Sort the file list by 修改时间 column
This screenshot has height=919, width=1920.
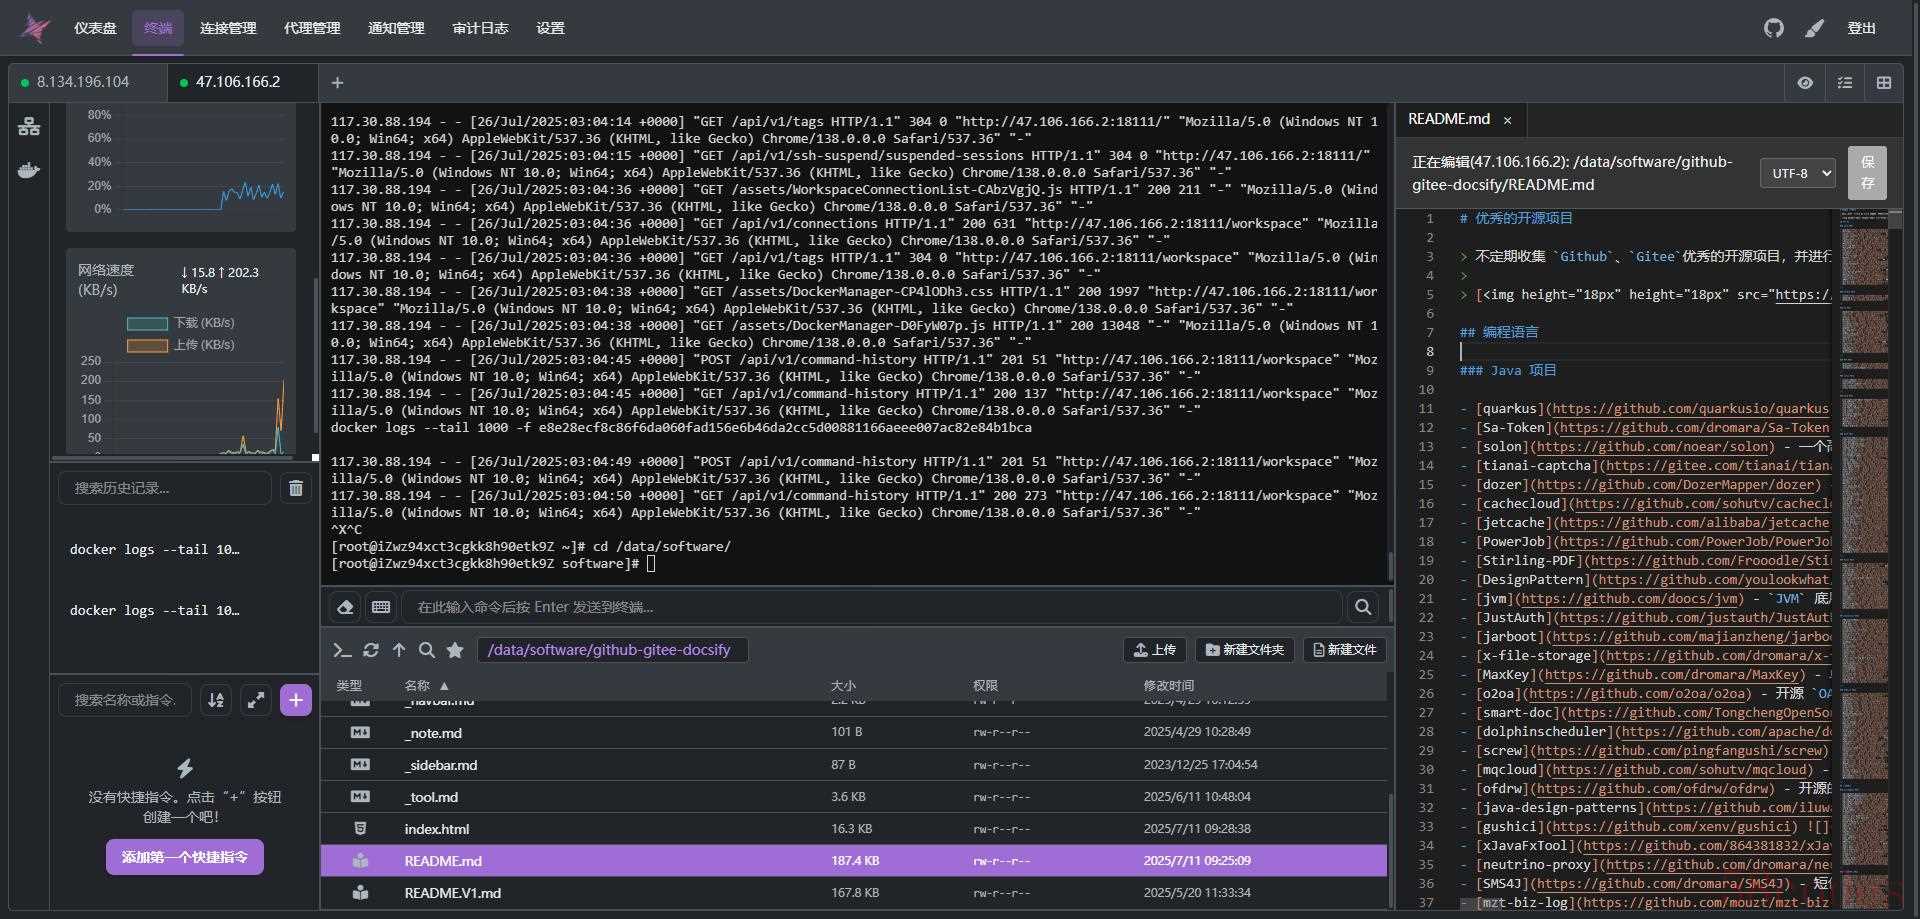[x=1169, y=685]
